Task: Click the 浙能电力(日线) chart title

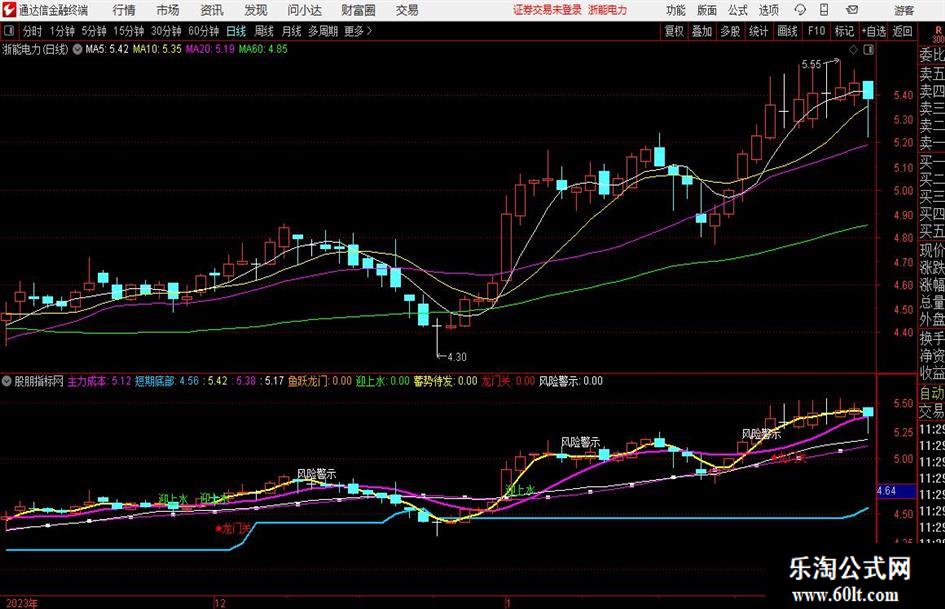Action: point(36,49)
